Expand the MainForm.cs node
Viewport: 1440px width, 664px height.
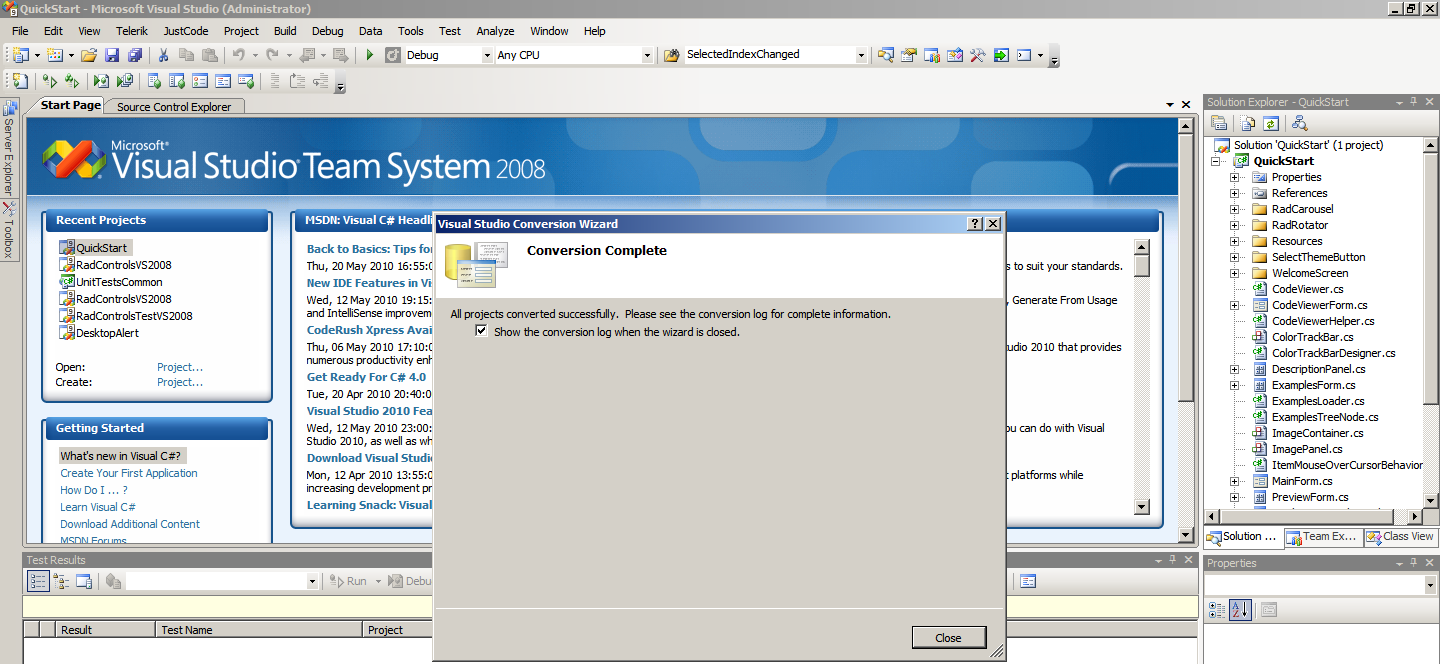(x=1234, y=481)
